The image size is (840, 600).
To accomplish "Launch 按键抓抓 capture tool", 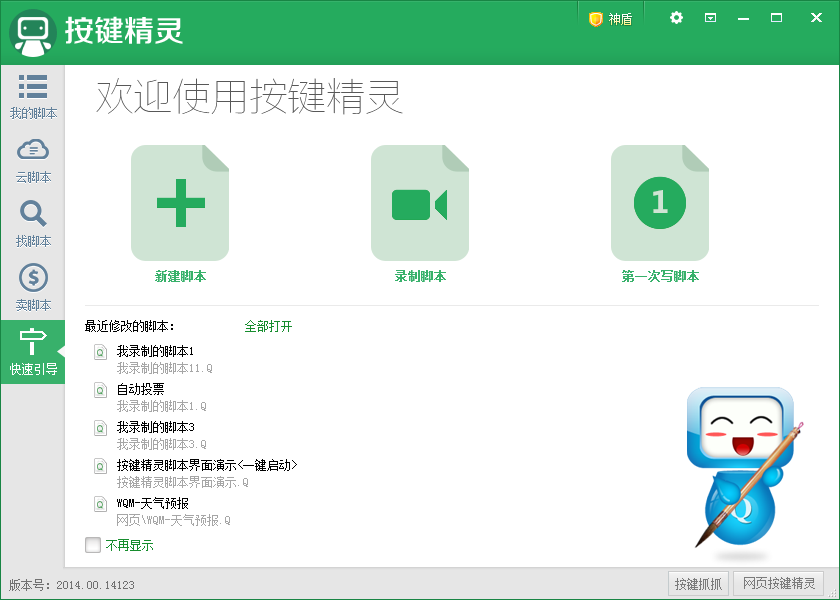I will [697, 583].
